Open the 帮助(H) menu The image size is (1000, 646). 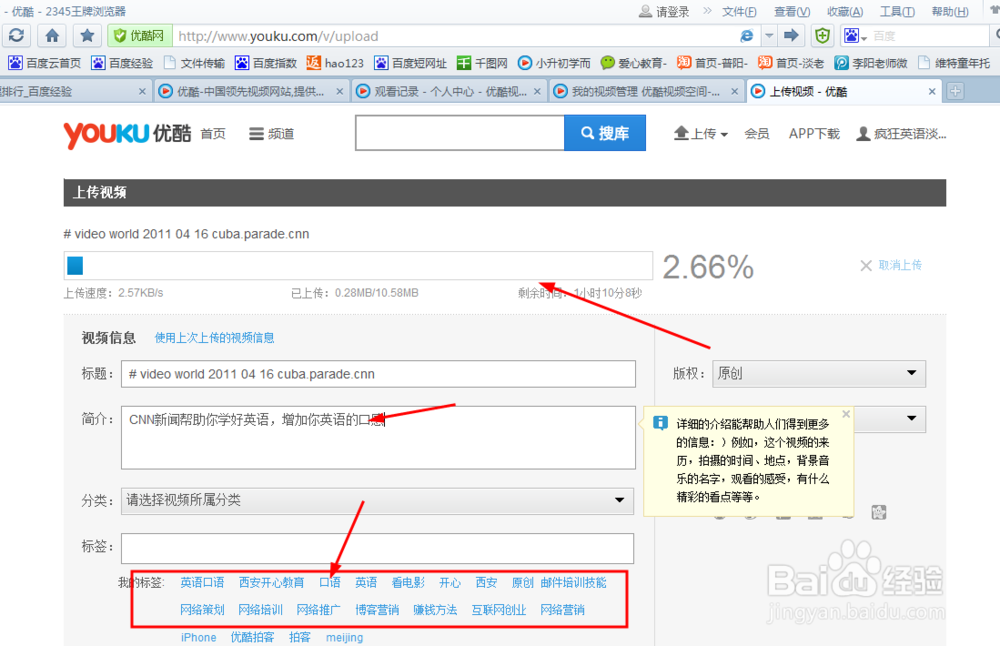click(x=950, y=11)
